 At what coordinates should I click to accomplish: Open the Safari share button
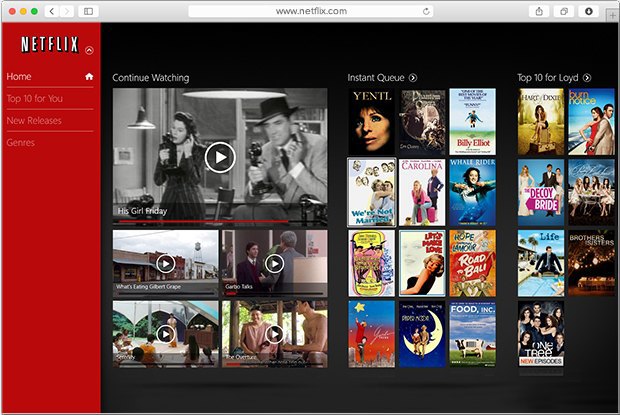click(x=539, y=11)
